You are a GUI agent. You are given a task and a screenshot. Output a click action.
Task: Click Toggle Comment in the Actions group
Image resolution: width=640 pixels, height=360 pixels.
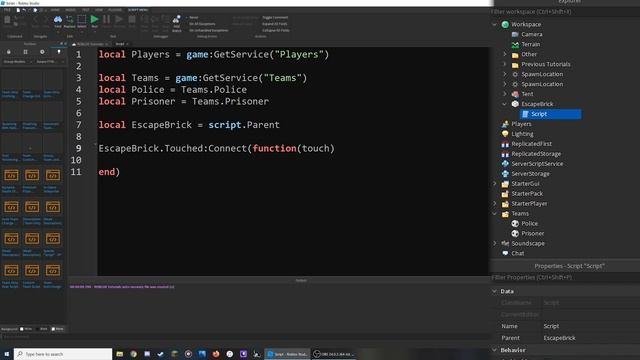click(275, 18)
